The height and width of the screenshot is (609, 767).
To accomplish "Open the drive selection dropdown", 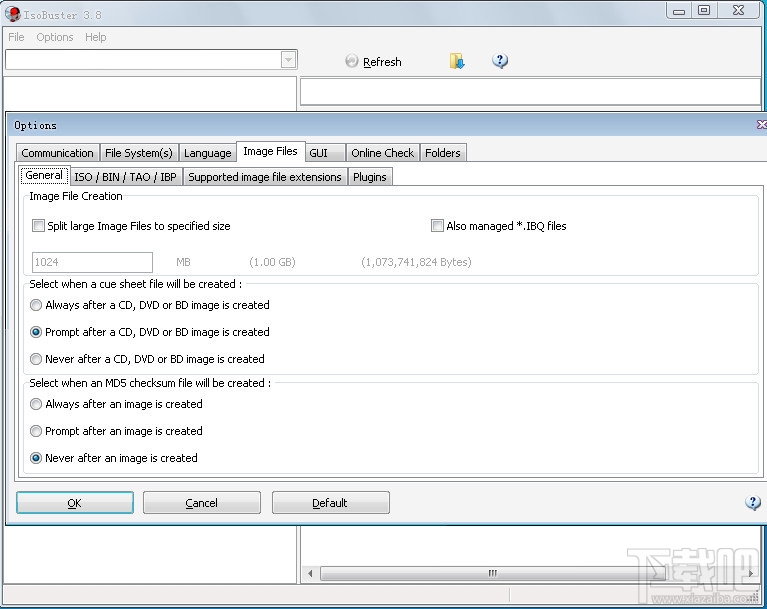I will coord(288,60).
